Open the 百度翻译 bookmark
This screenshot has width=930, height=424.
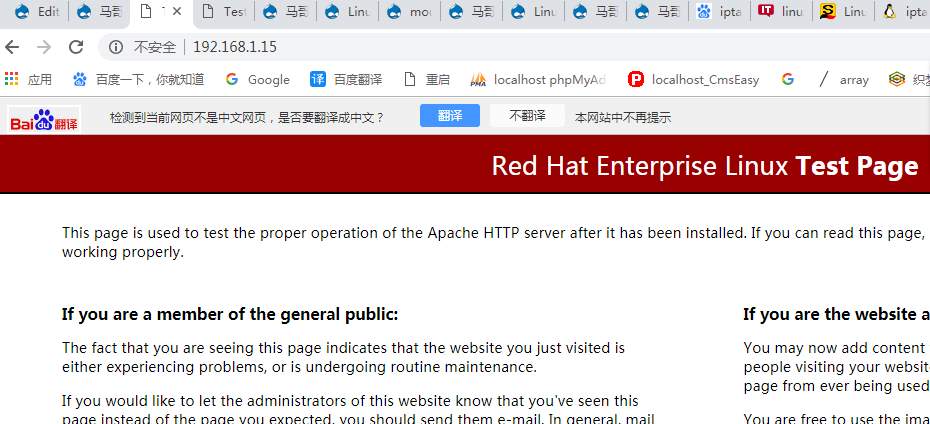click(x=346, y=79)
